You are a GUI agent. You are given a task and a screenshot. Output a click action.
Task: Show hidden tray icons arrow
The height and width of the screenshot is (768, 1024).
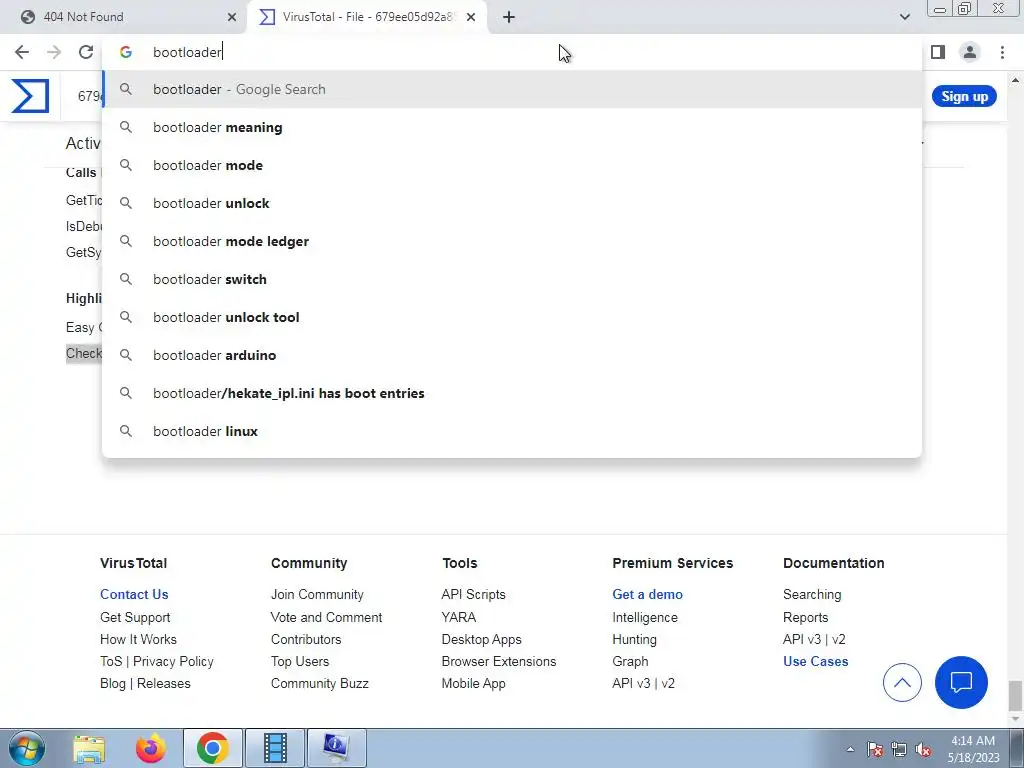coord(850,749)
